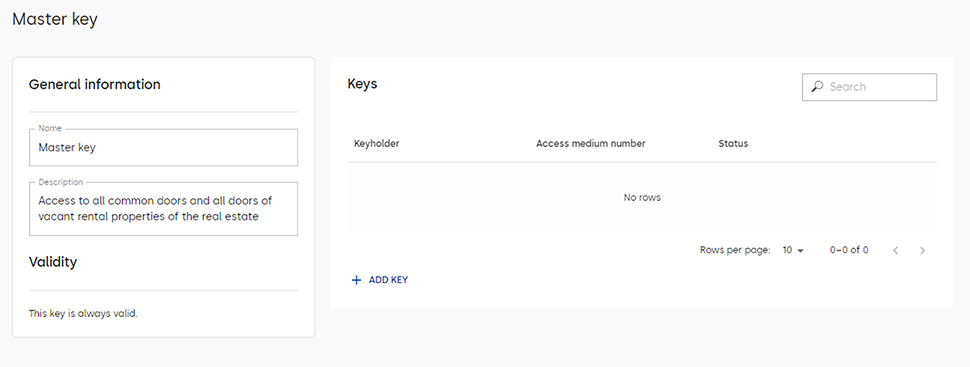Click the magnifier icon in the search box
970x367 pixels.
[817, 87]
